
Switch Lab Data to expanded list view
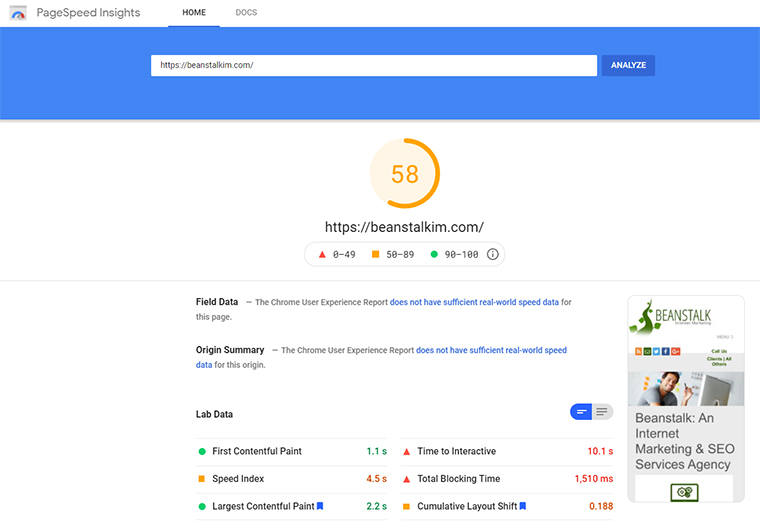click(602, 412)
